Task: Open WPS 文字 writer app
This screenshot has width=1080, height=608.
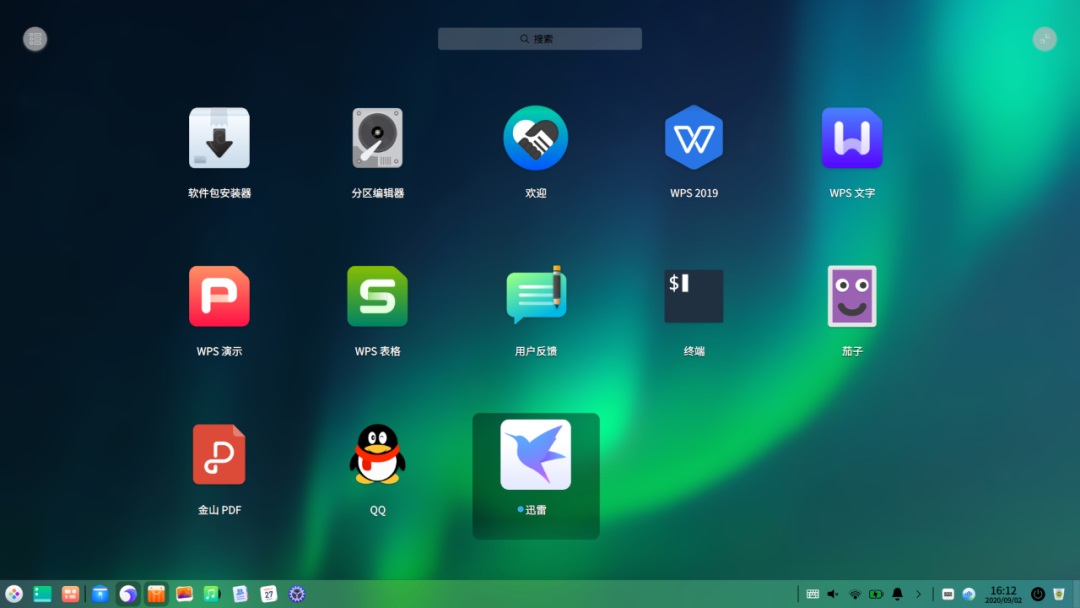Action: pyautogui.click(x=852, y=138)
